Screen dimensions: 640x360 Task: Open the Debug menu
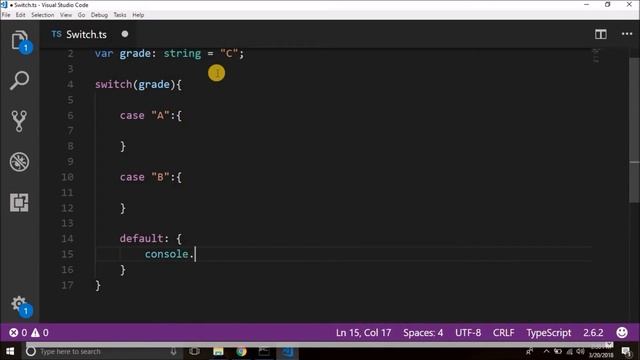(x=99, y=15)
